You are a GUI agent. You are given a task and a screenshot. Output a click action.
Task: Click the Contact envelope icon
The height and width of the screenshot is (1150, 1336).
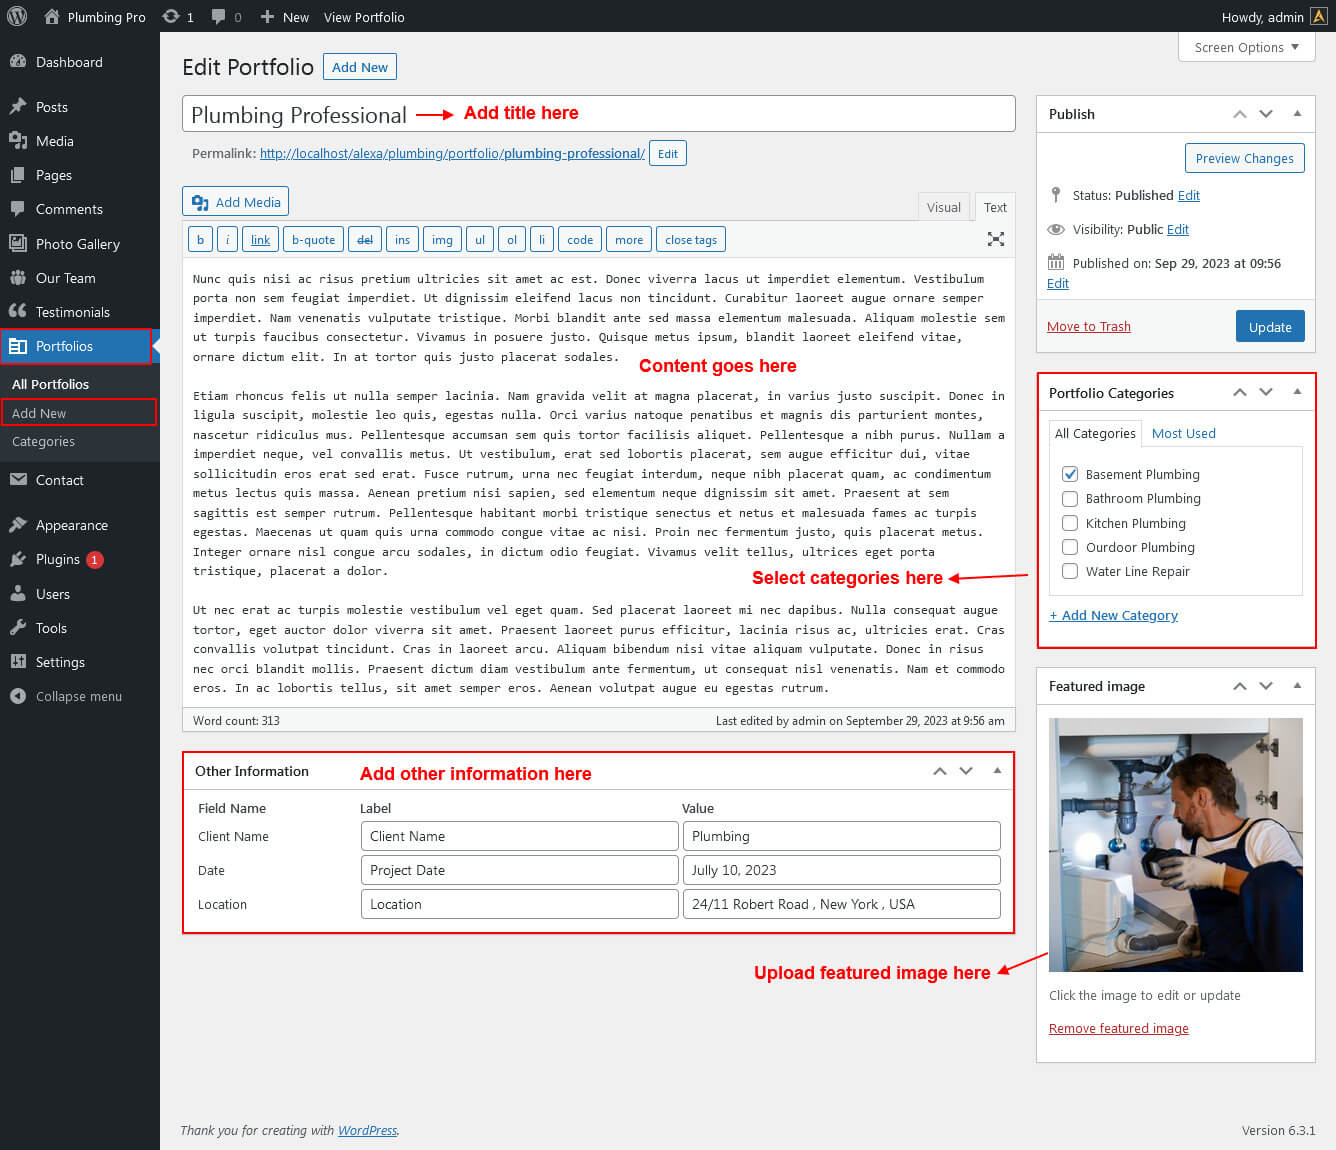click(x=18, y=479)
